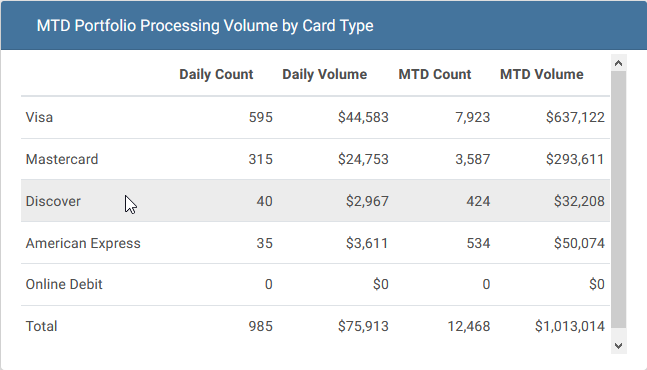This screenshot has width=647, height=370.
Task: Click American Express daily count 35
Action: point(264,243)
